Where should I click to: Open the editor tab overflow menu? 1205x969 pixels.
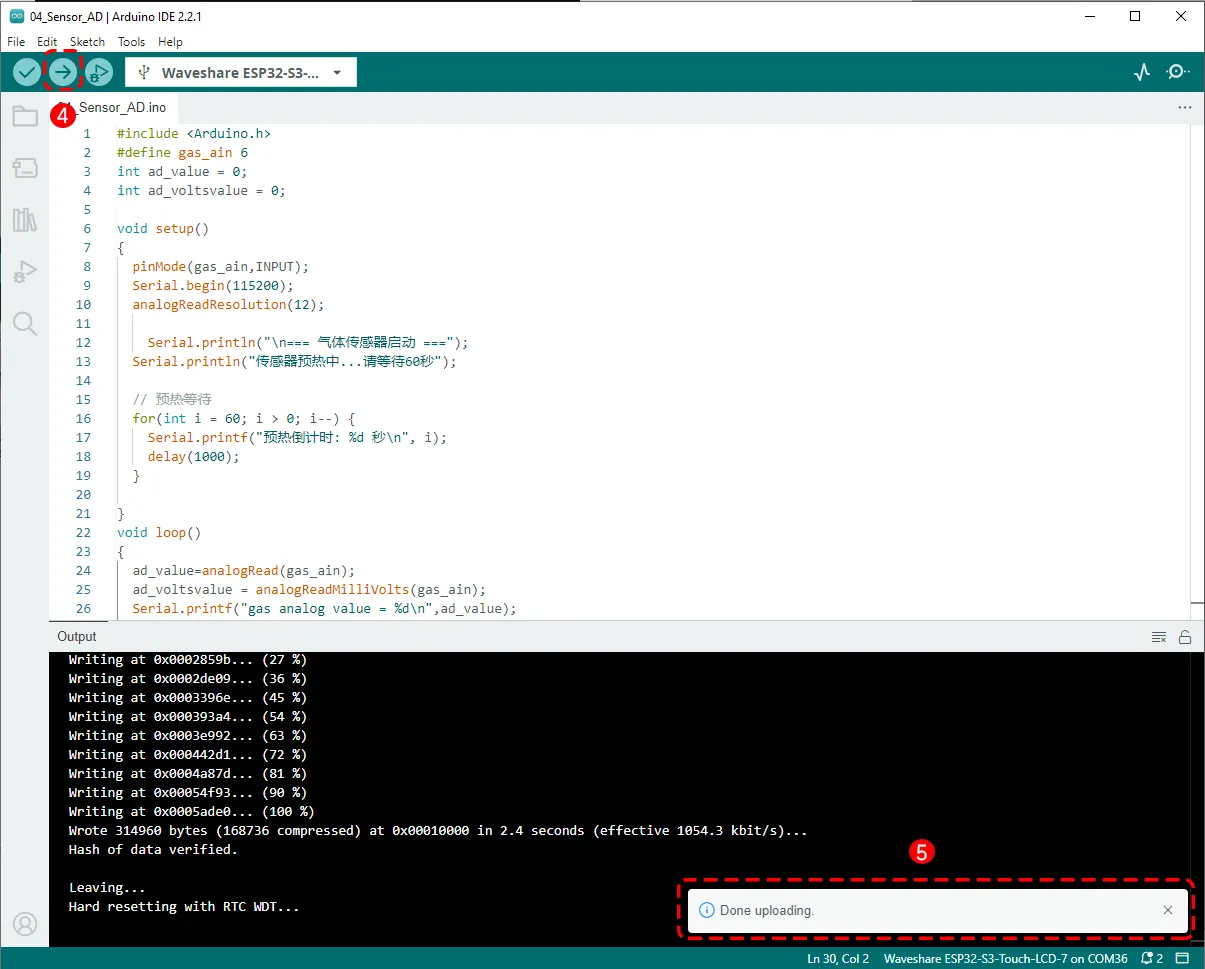click(x=1185, y=107)
